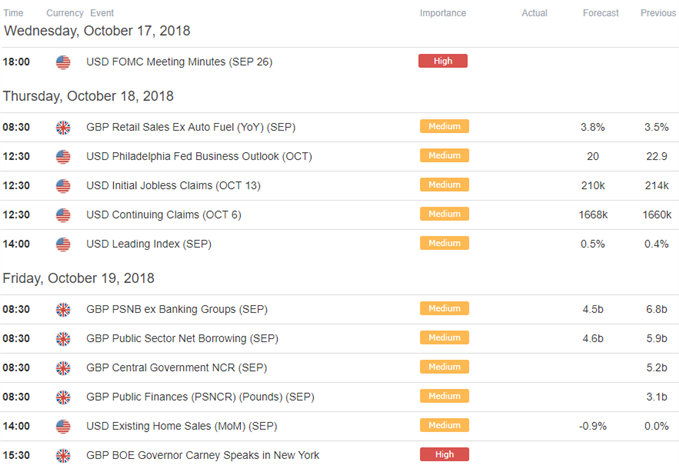Open the USD FOMC Meeting Minutes (SEP 26) event

click(179, 62)
